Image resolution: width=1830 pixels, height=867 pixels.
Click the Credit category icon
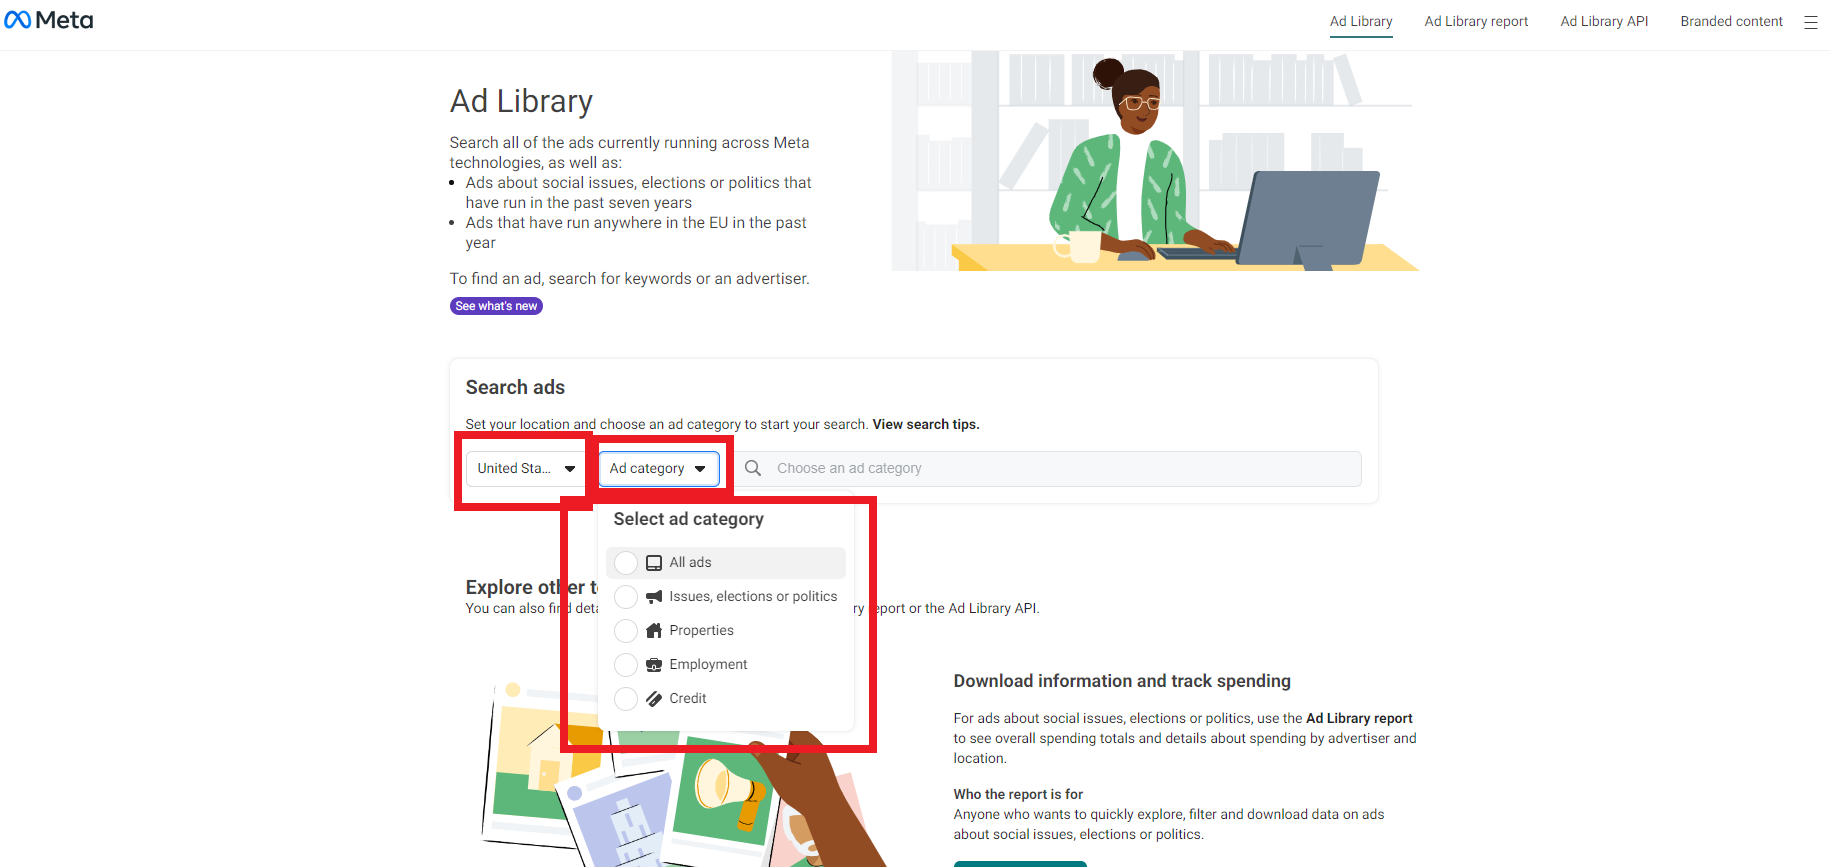[654, 699]
